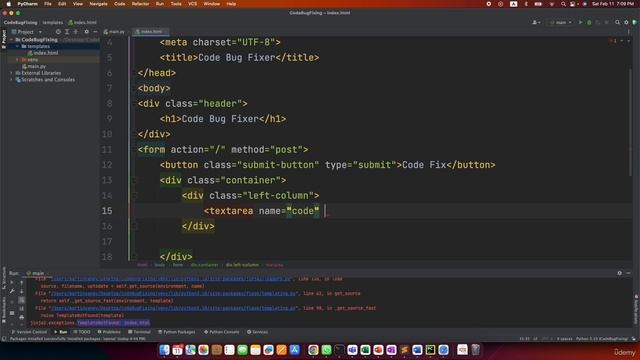Fold the left-column div at line 14

(x=134, y=196)
